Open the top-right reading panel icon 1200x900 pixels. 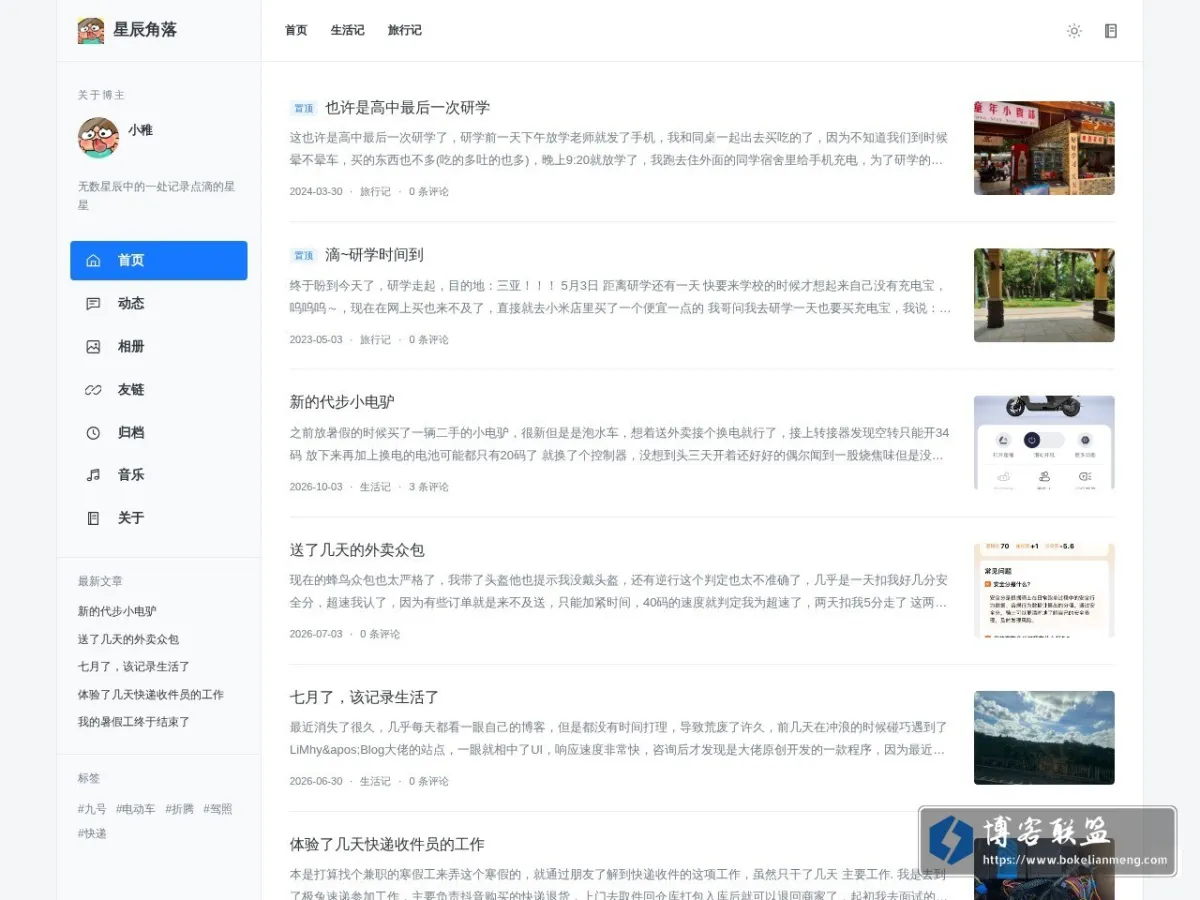coord(1110,31)
